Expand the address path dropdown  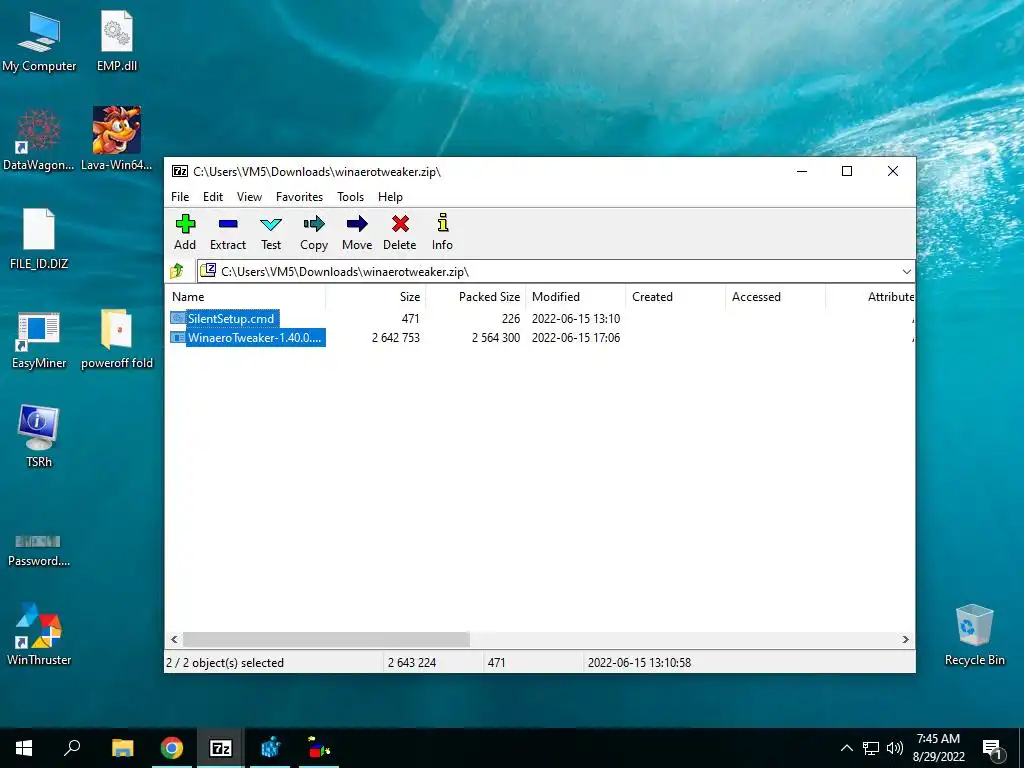[906, 272]
